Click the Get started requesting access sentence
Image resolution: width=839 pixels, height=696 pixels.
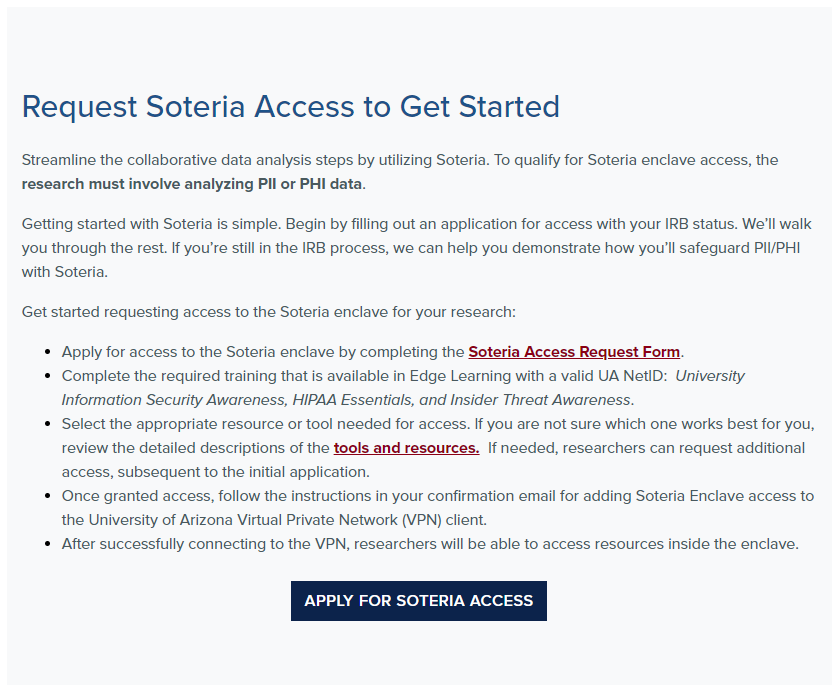tap(269, 312)
